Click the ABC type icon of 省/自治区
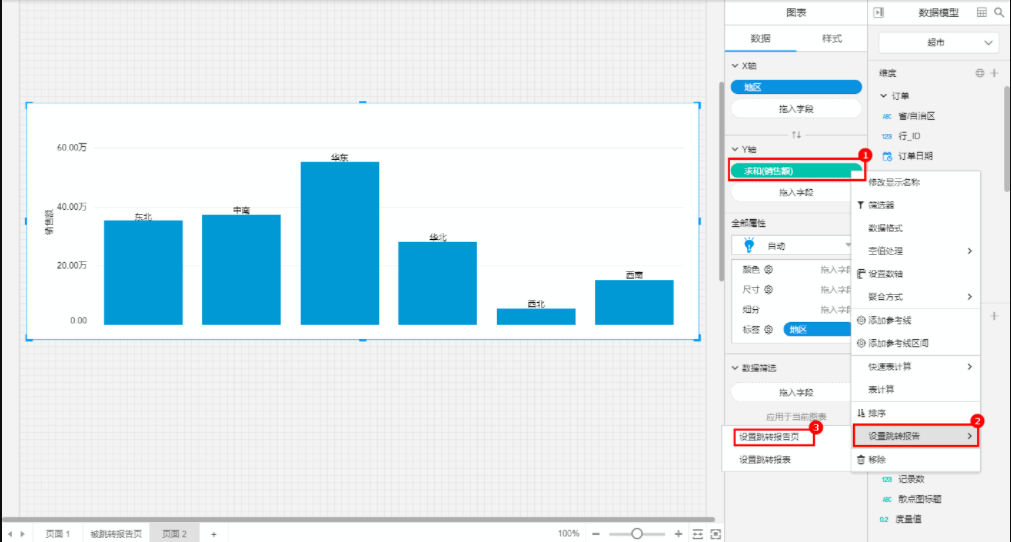 (x=887, y=117)
